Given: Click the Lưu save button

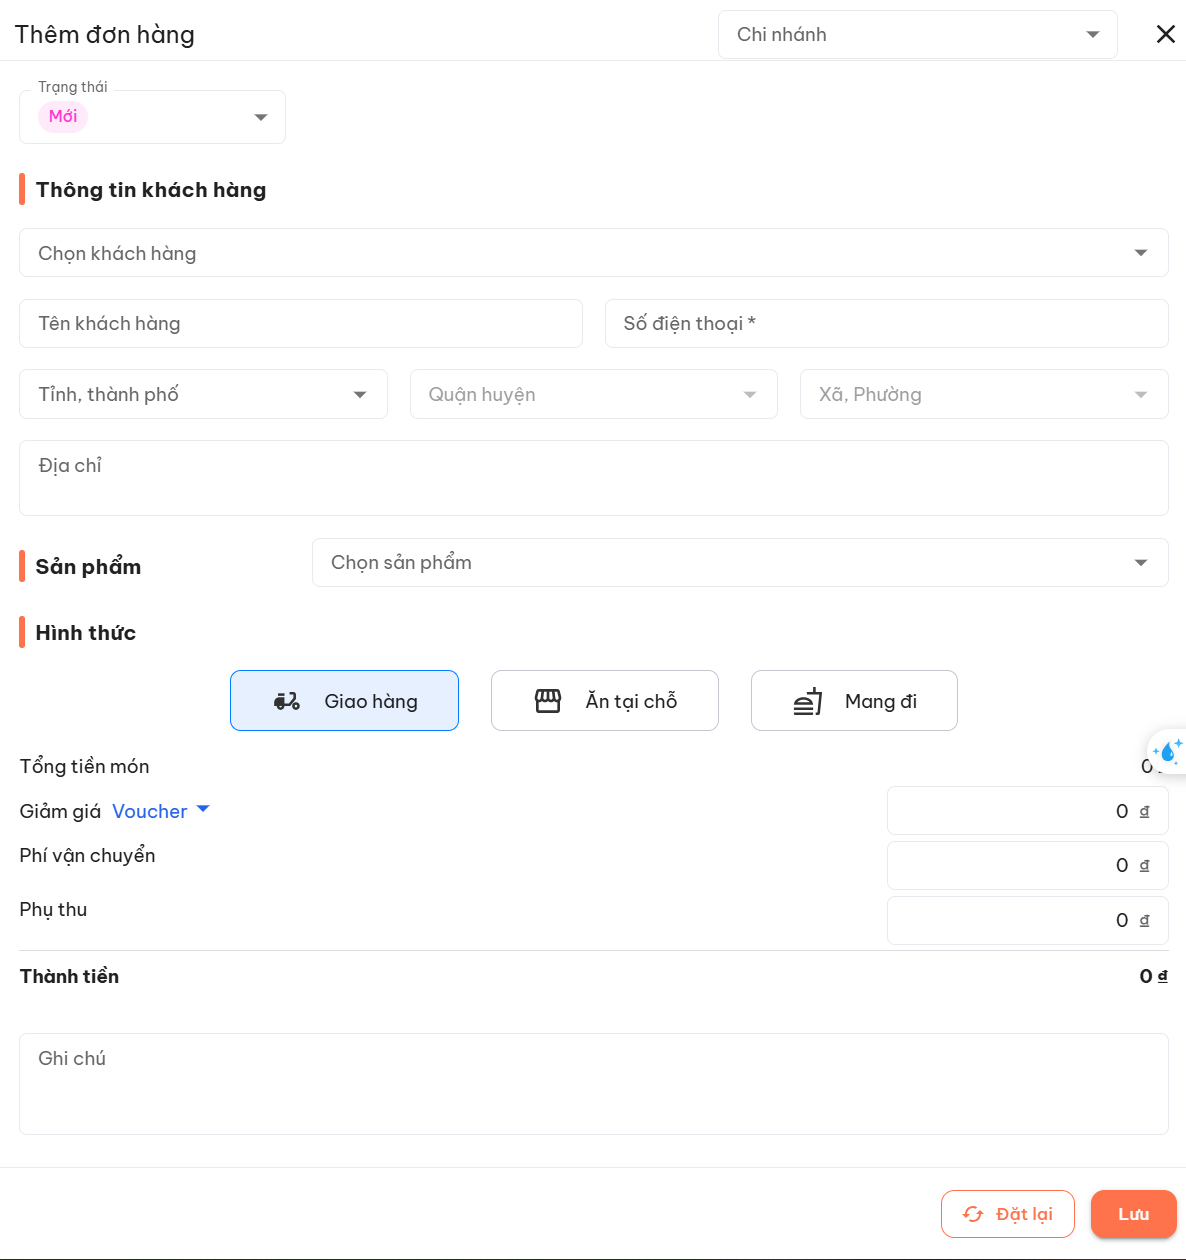Looking at the screenshot, I should 1133,1214.
